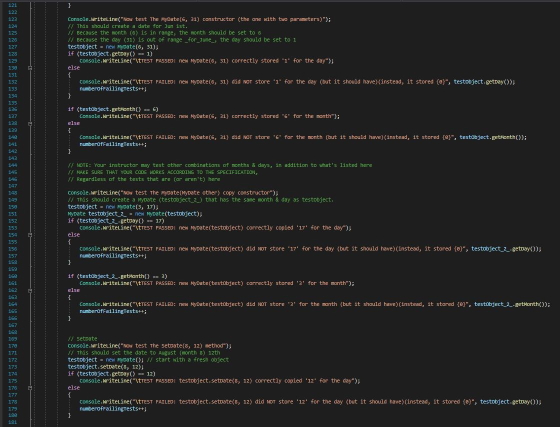Collapse the else block at line 138

30,124
